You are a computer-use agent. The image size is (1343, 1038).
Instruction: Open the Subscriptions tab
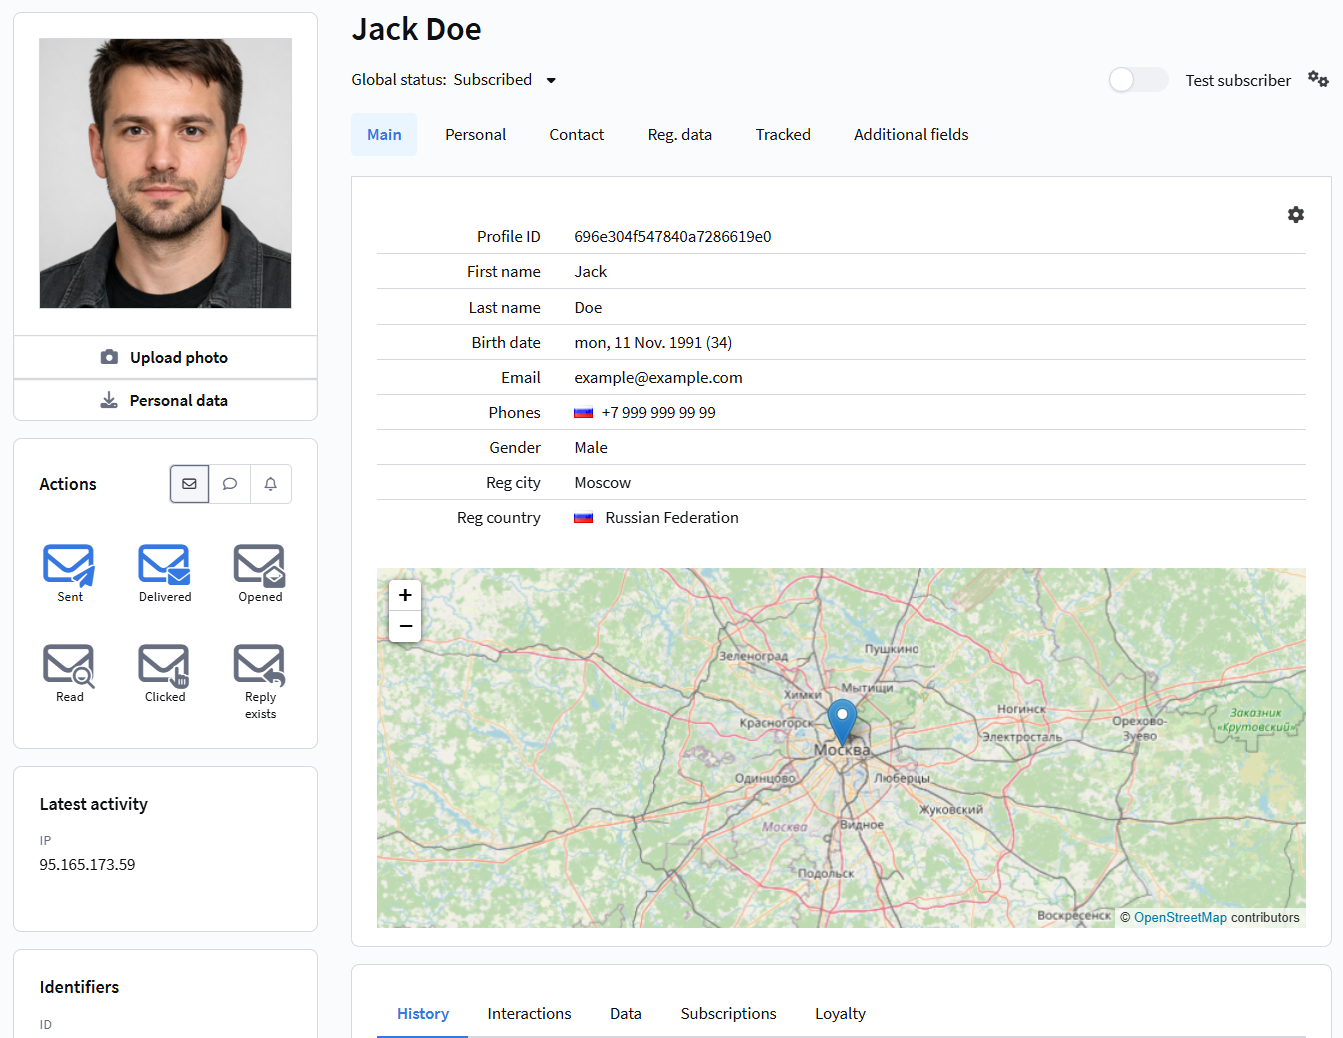728,1014
